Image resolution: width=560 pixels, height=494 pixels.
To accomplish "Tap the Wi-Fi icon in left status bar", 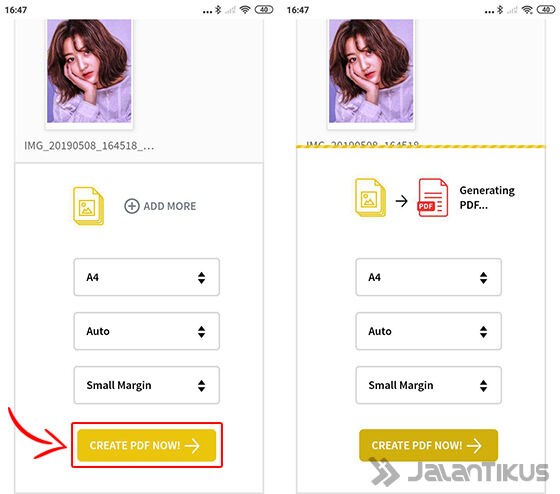I will [x=245, y=10].
